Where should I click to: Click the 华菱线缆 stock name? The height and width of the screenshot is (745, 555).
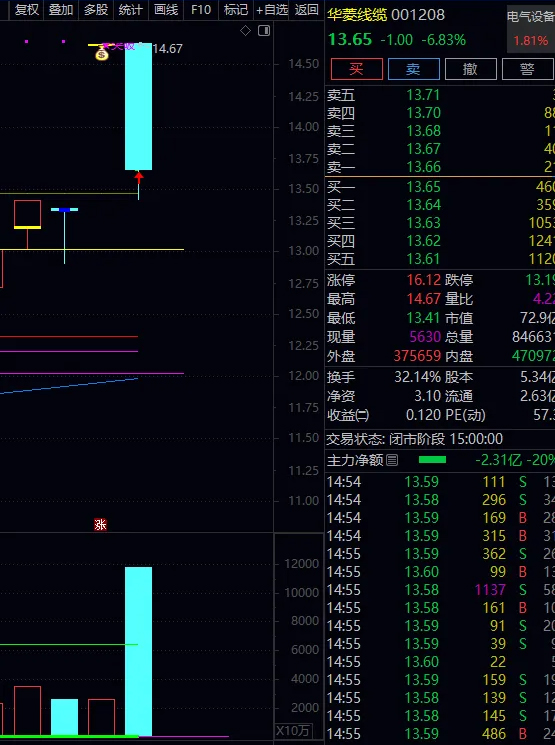357,15
